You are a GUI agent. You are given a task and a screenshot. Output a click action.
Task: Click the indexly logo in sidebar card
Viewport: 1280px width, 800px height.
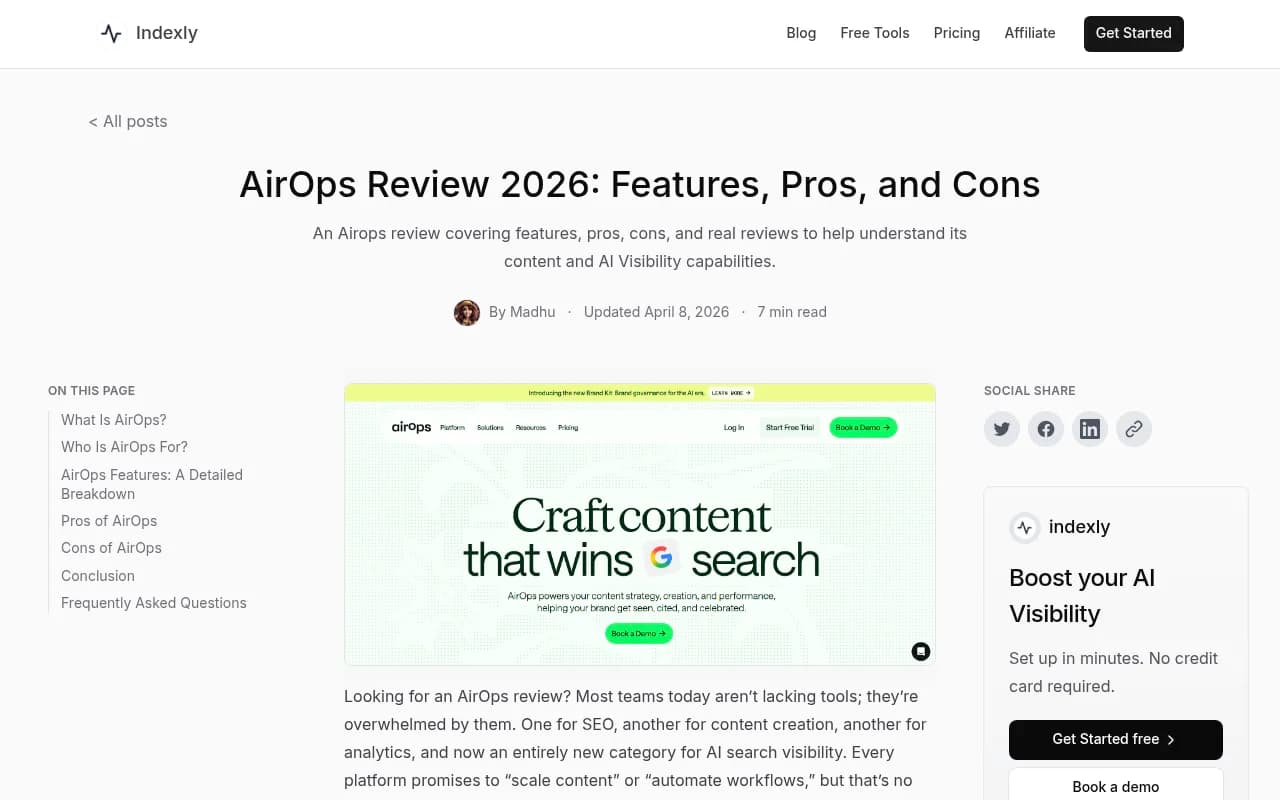tap(1024, 527)
